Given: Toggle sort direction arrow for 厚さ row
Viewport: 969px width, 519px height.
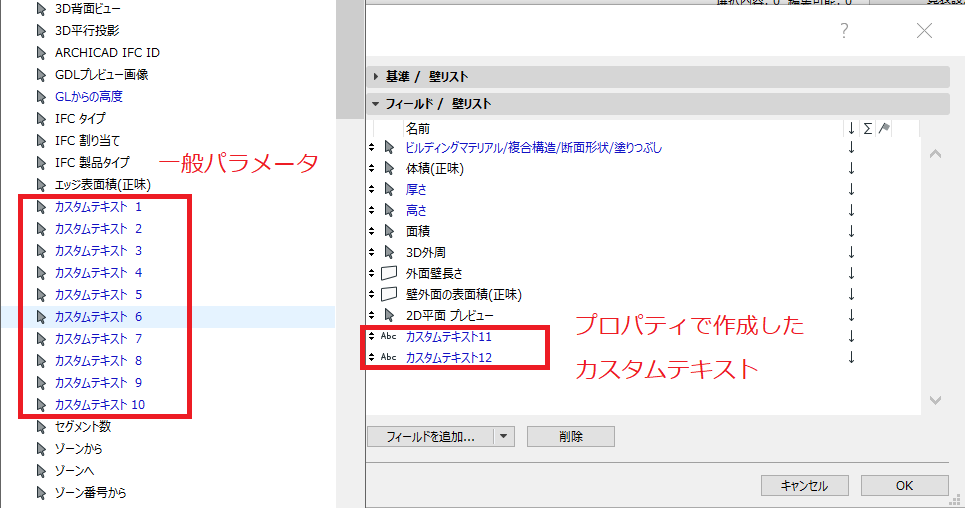Looking at the screenshot, I should tap(850, 189).
